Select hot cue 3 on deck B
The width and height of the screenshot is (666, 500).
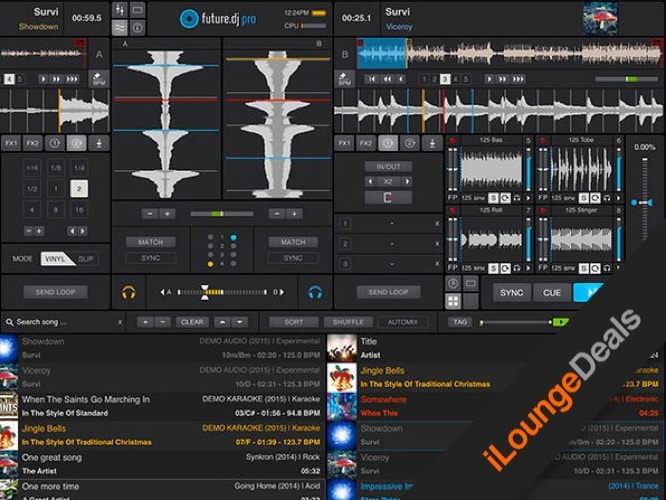(x=445, y=79)
